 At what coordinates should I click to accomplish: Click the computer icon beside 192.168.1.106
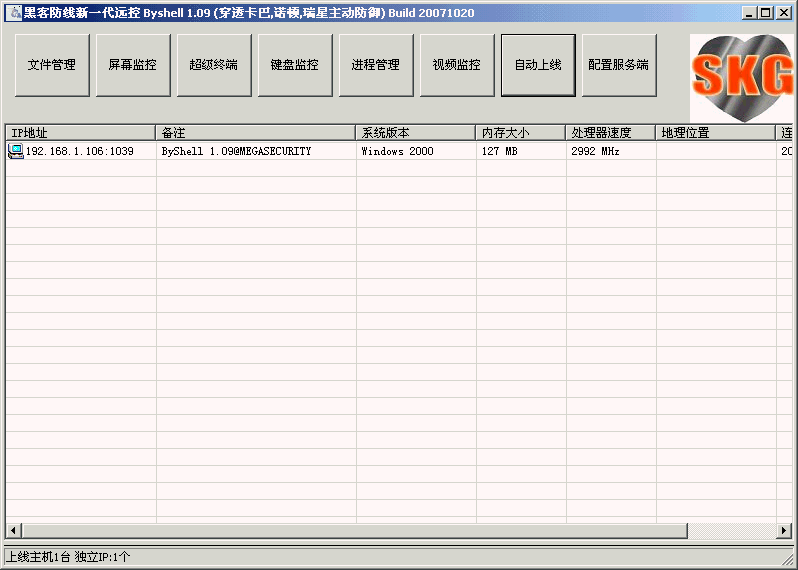pyautogui.click(x=15, y=151)
